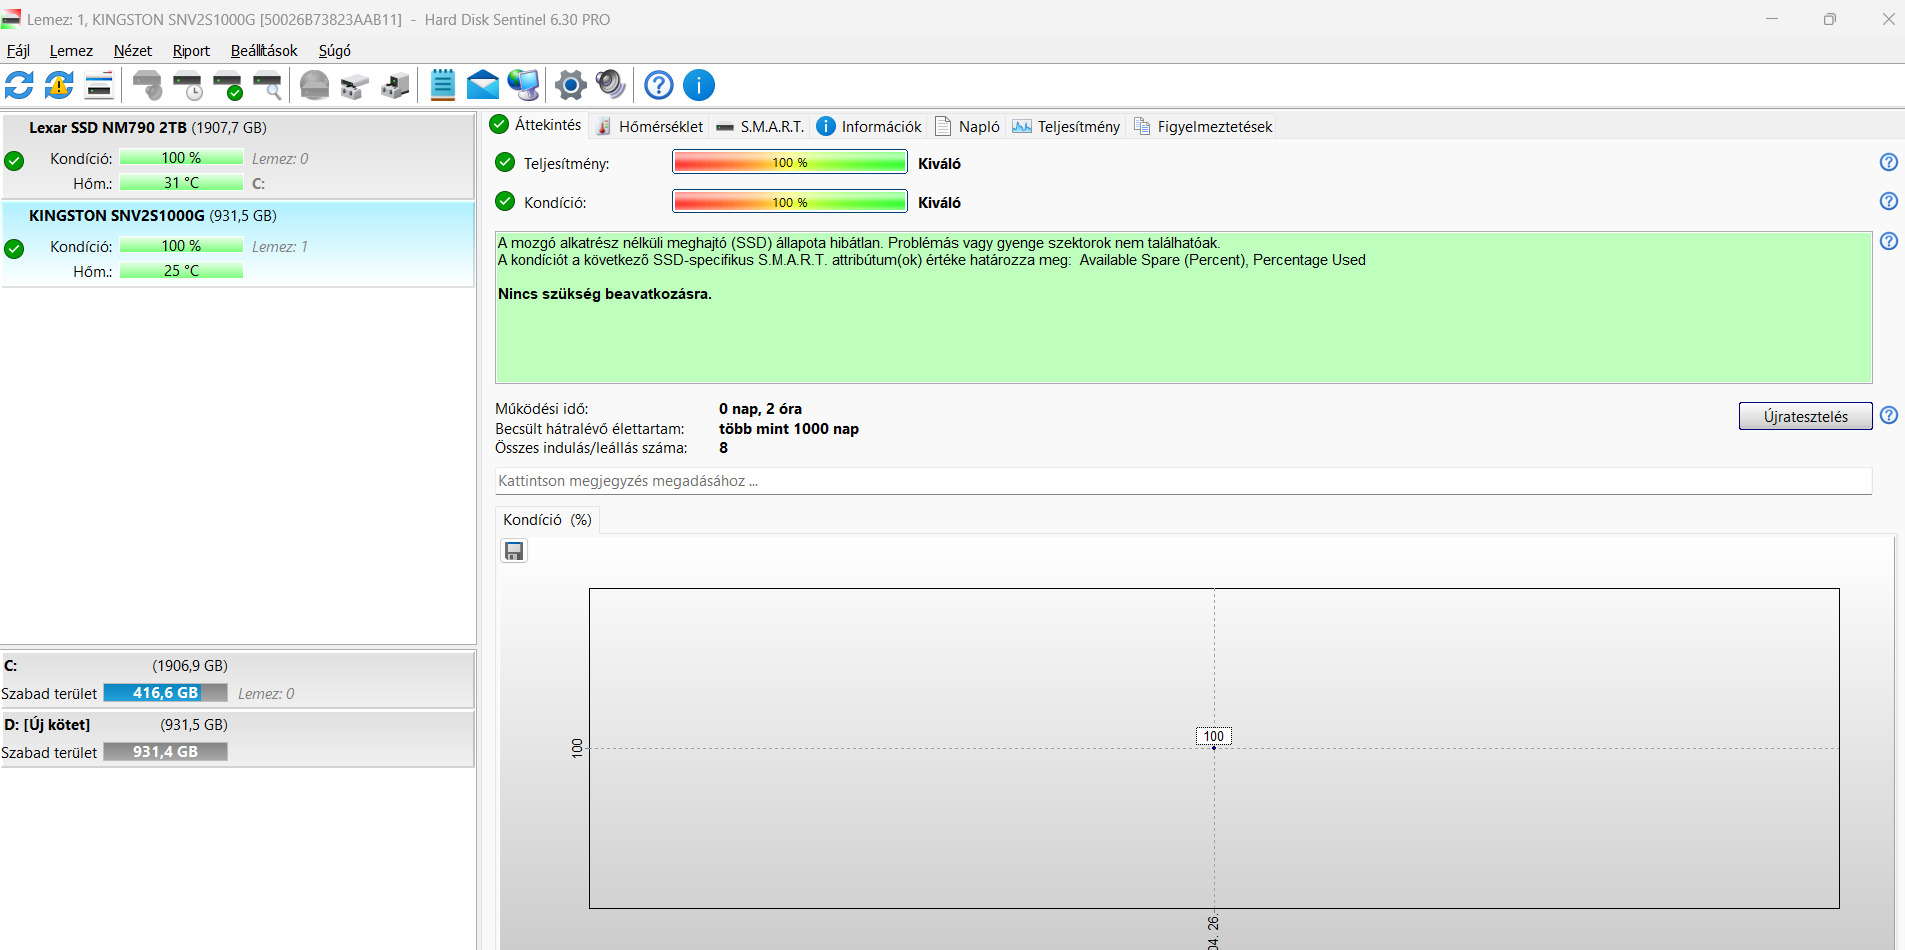Click the "Kiváló" text beside Teljesítmény bar
The height and width of the screenshot is (950, 1905).
click(x=939, y=164)
